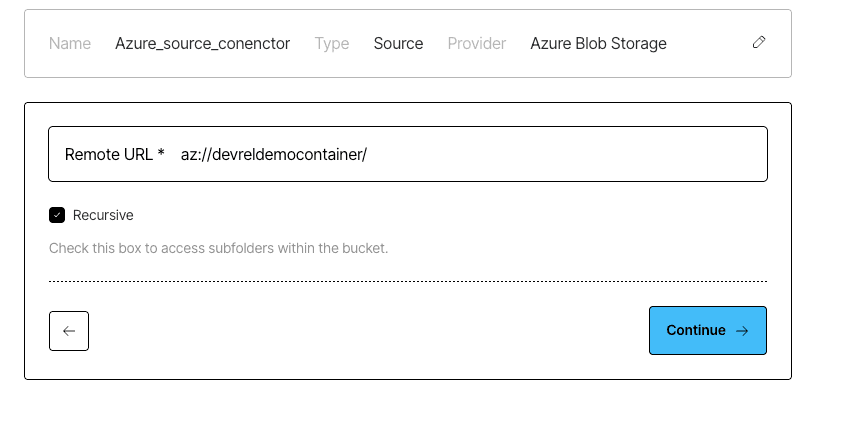The width and height of the screenshot is (865, 426).
Task: Uncheck the Recursive checkbox
Action: click(57, 215)
